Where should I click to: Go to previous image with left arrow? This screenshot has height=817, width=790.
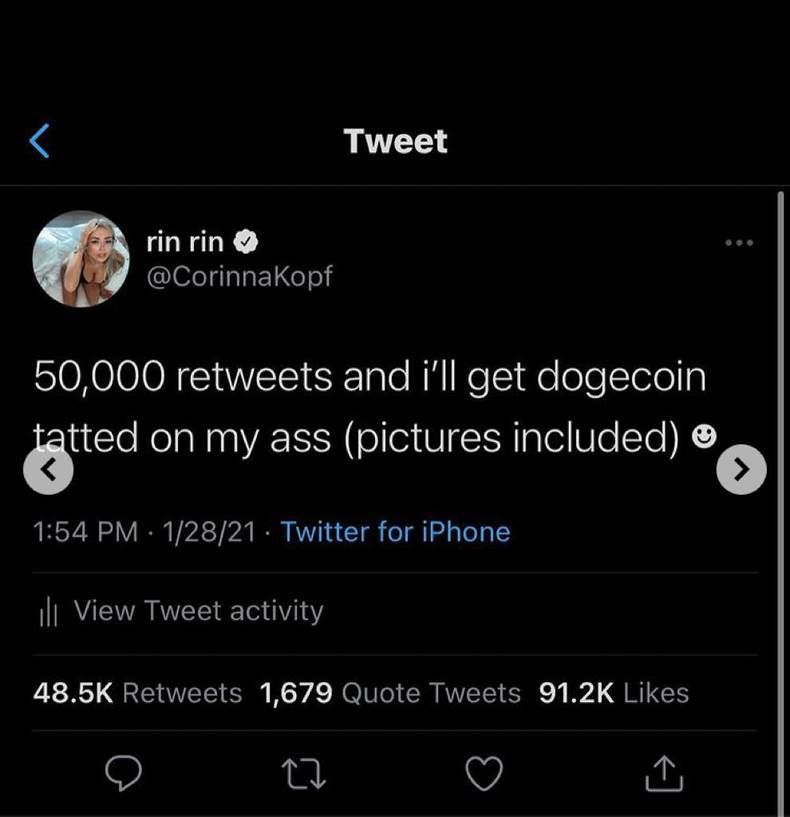[47, 469]
